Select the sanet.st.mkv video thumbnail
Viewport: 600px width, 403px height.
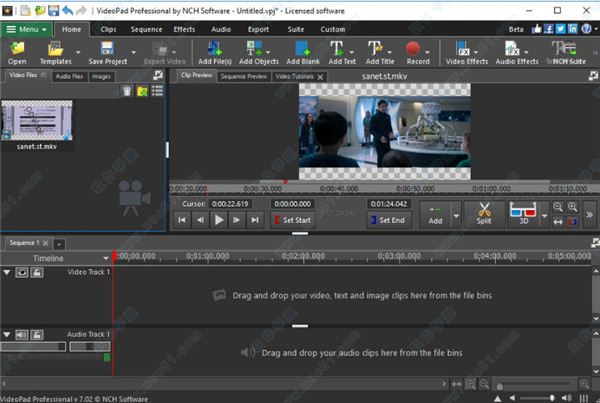click(37, 121)
